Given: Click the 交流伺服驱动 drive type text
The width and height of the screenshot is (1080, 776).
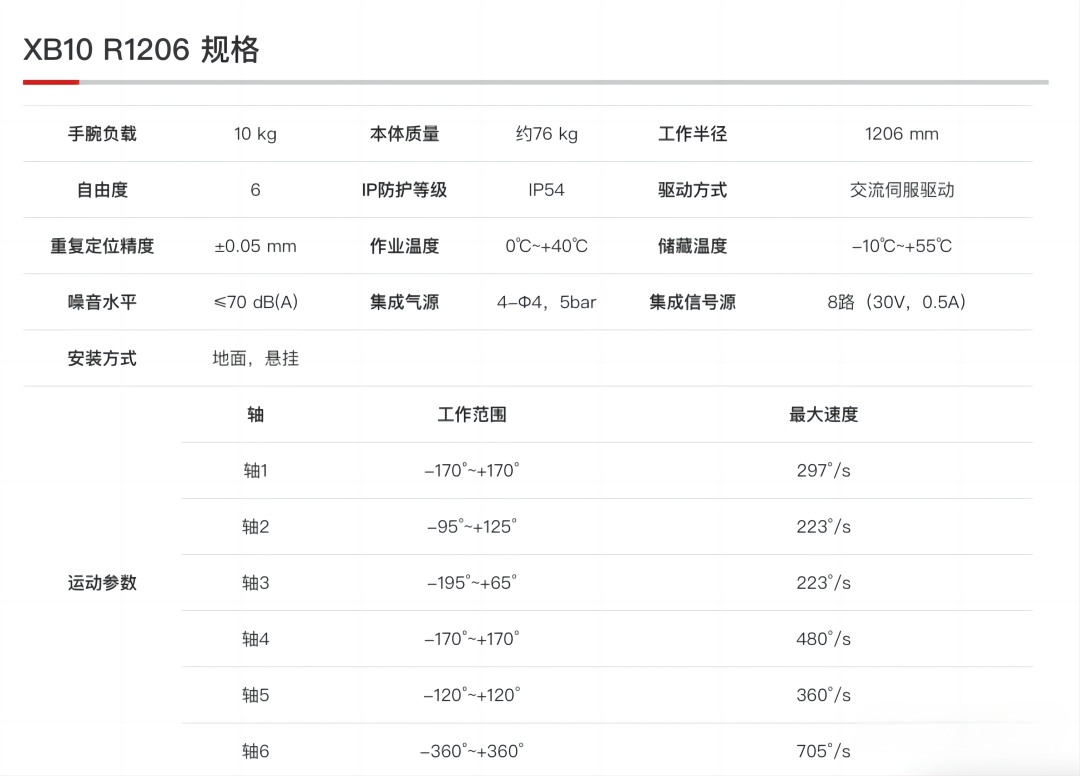Looking at the screenshot, I should point(901,190).
